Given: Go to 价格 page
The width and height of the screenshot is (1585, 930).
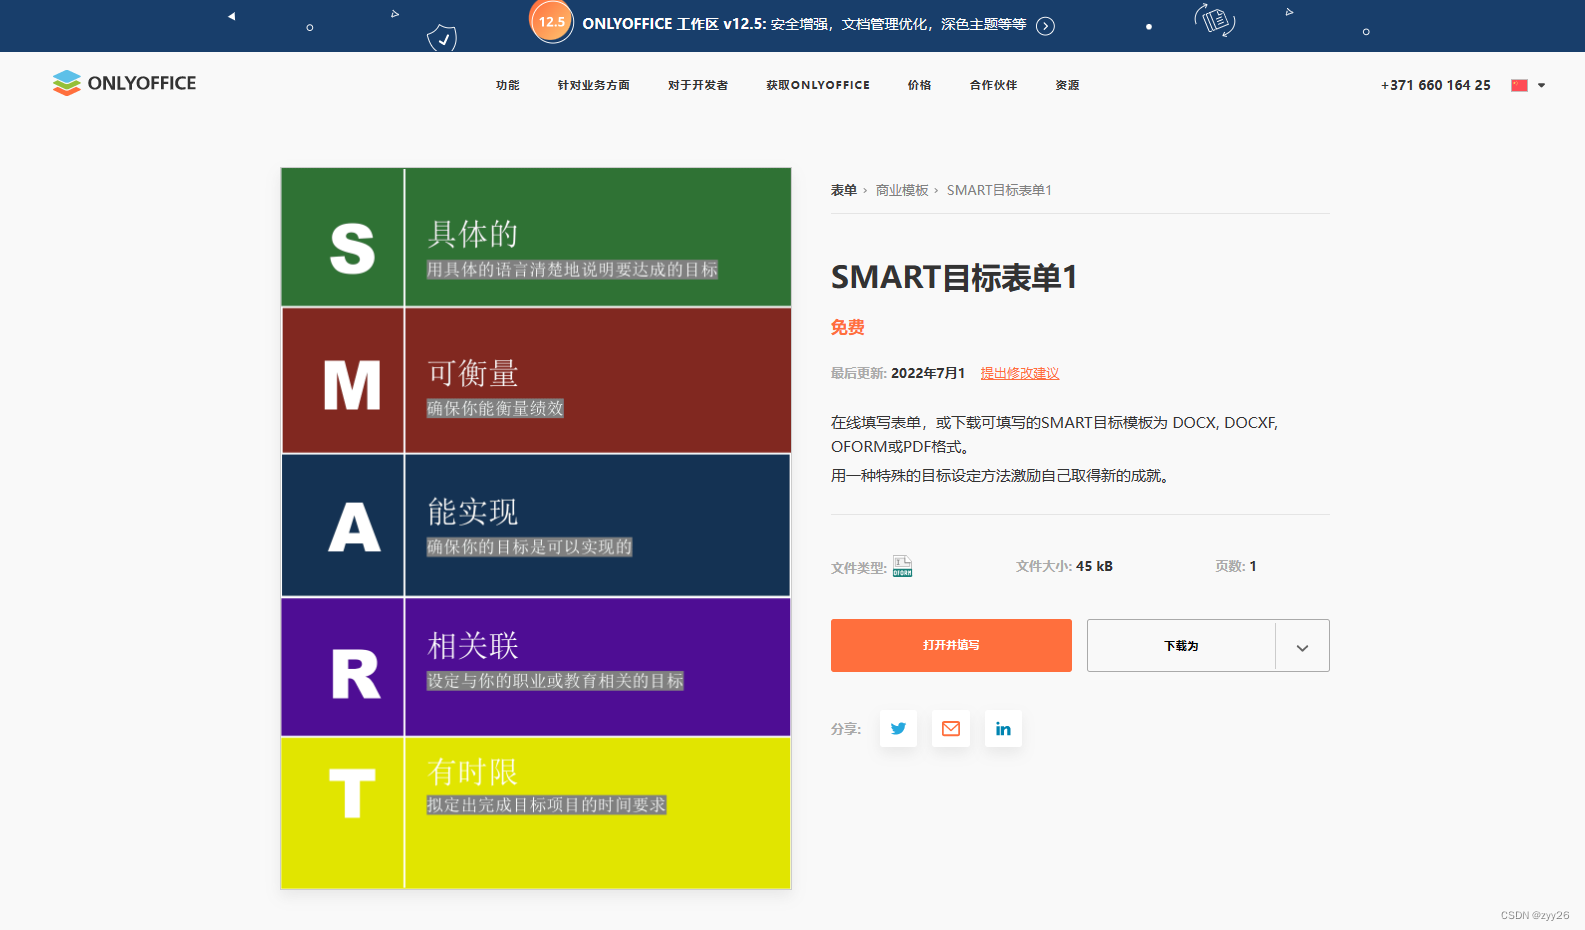Looking at the screenshot, I should click(919, 85).
